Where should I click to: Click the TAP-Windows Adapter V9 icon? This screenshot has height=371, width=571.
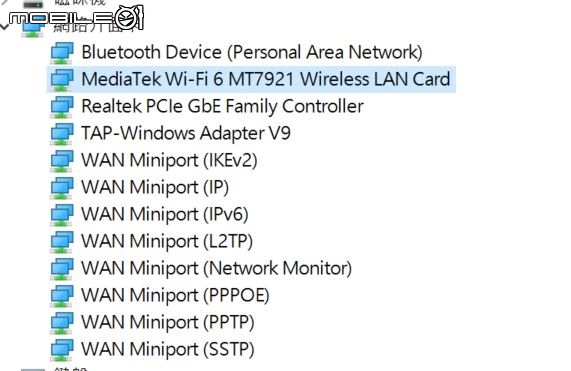62,133
